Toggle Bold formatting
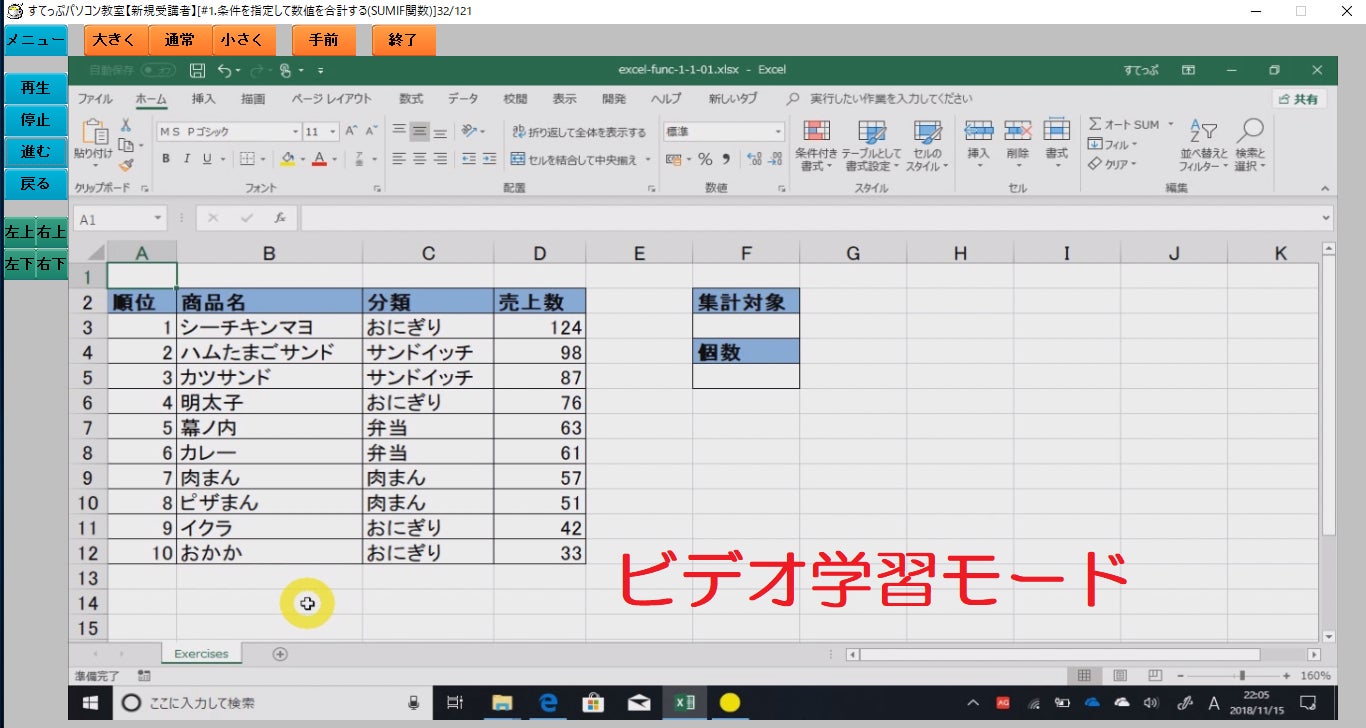1366x728 pixels. [166, 159]
